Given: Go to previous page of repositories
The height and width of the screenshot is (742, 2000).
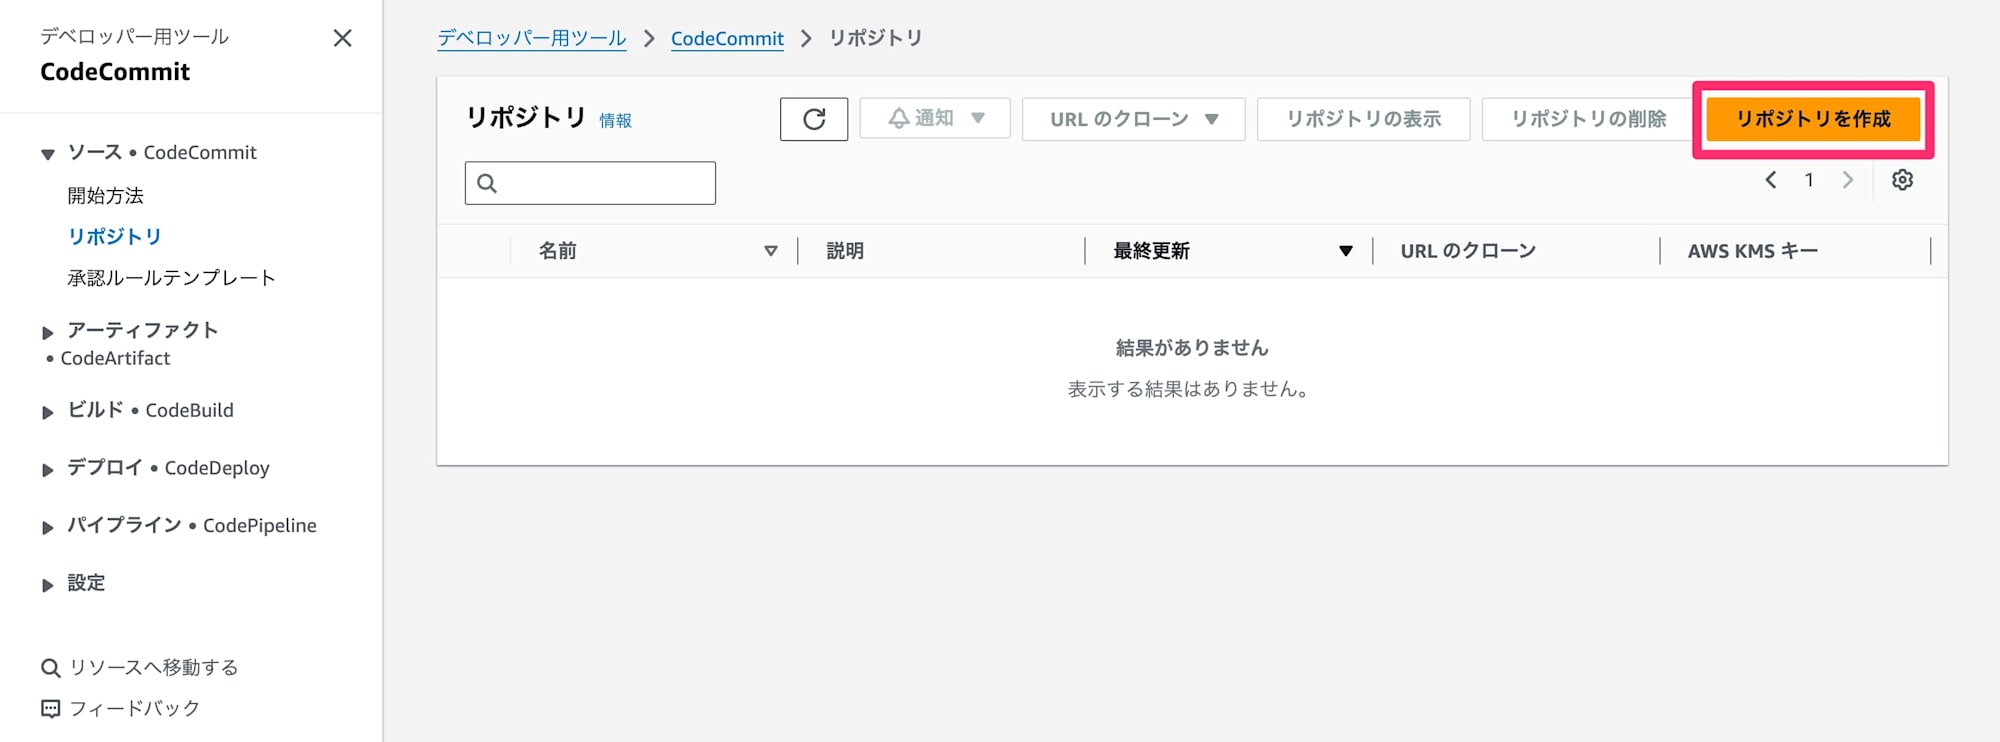Looking at the screenshot, I should tap(1770, 180).
